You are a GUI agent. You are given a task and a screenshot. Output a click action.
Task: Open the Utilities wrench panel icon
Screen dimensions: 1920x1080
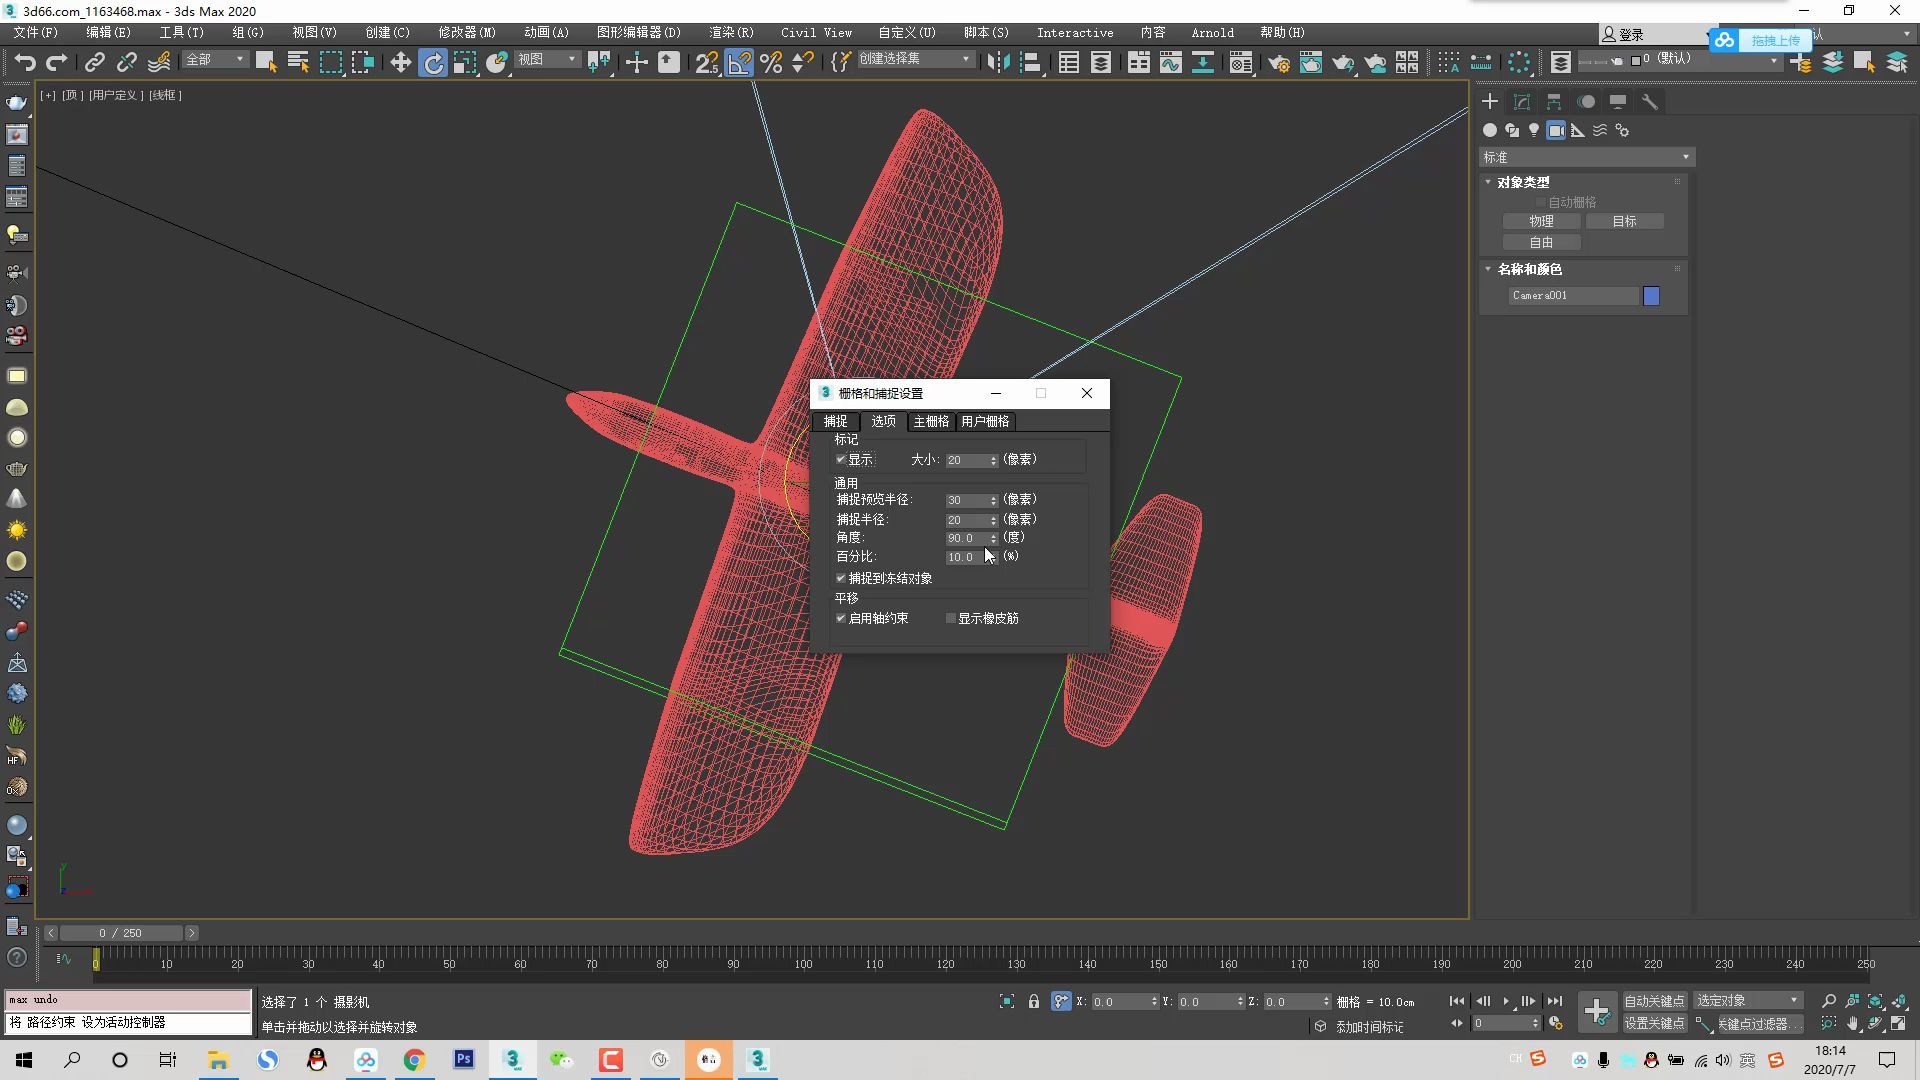pos(1650,102)
